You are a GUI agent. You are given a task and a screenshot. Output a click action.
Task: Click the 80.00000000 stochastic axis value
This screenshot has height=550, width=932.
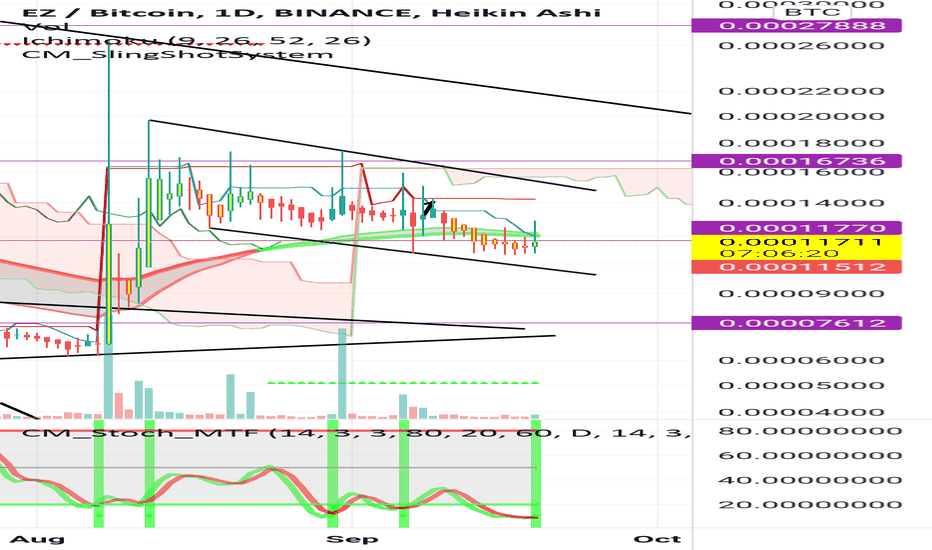click(x=810, y=430)
